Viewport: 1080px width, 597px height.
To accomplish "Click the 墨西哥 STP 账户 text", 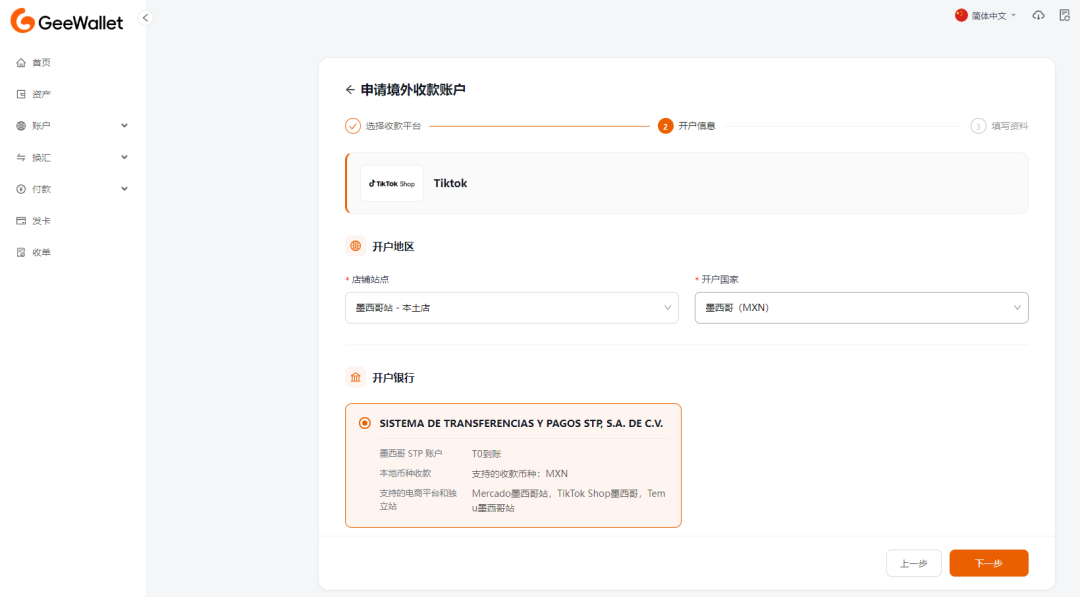I will 411,454.
